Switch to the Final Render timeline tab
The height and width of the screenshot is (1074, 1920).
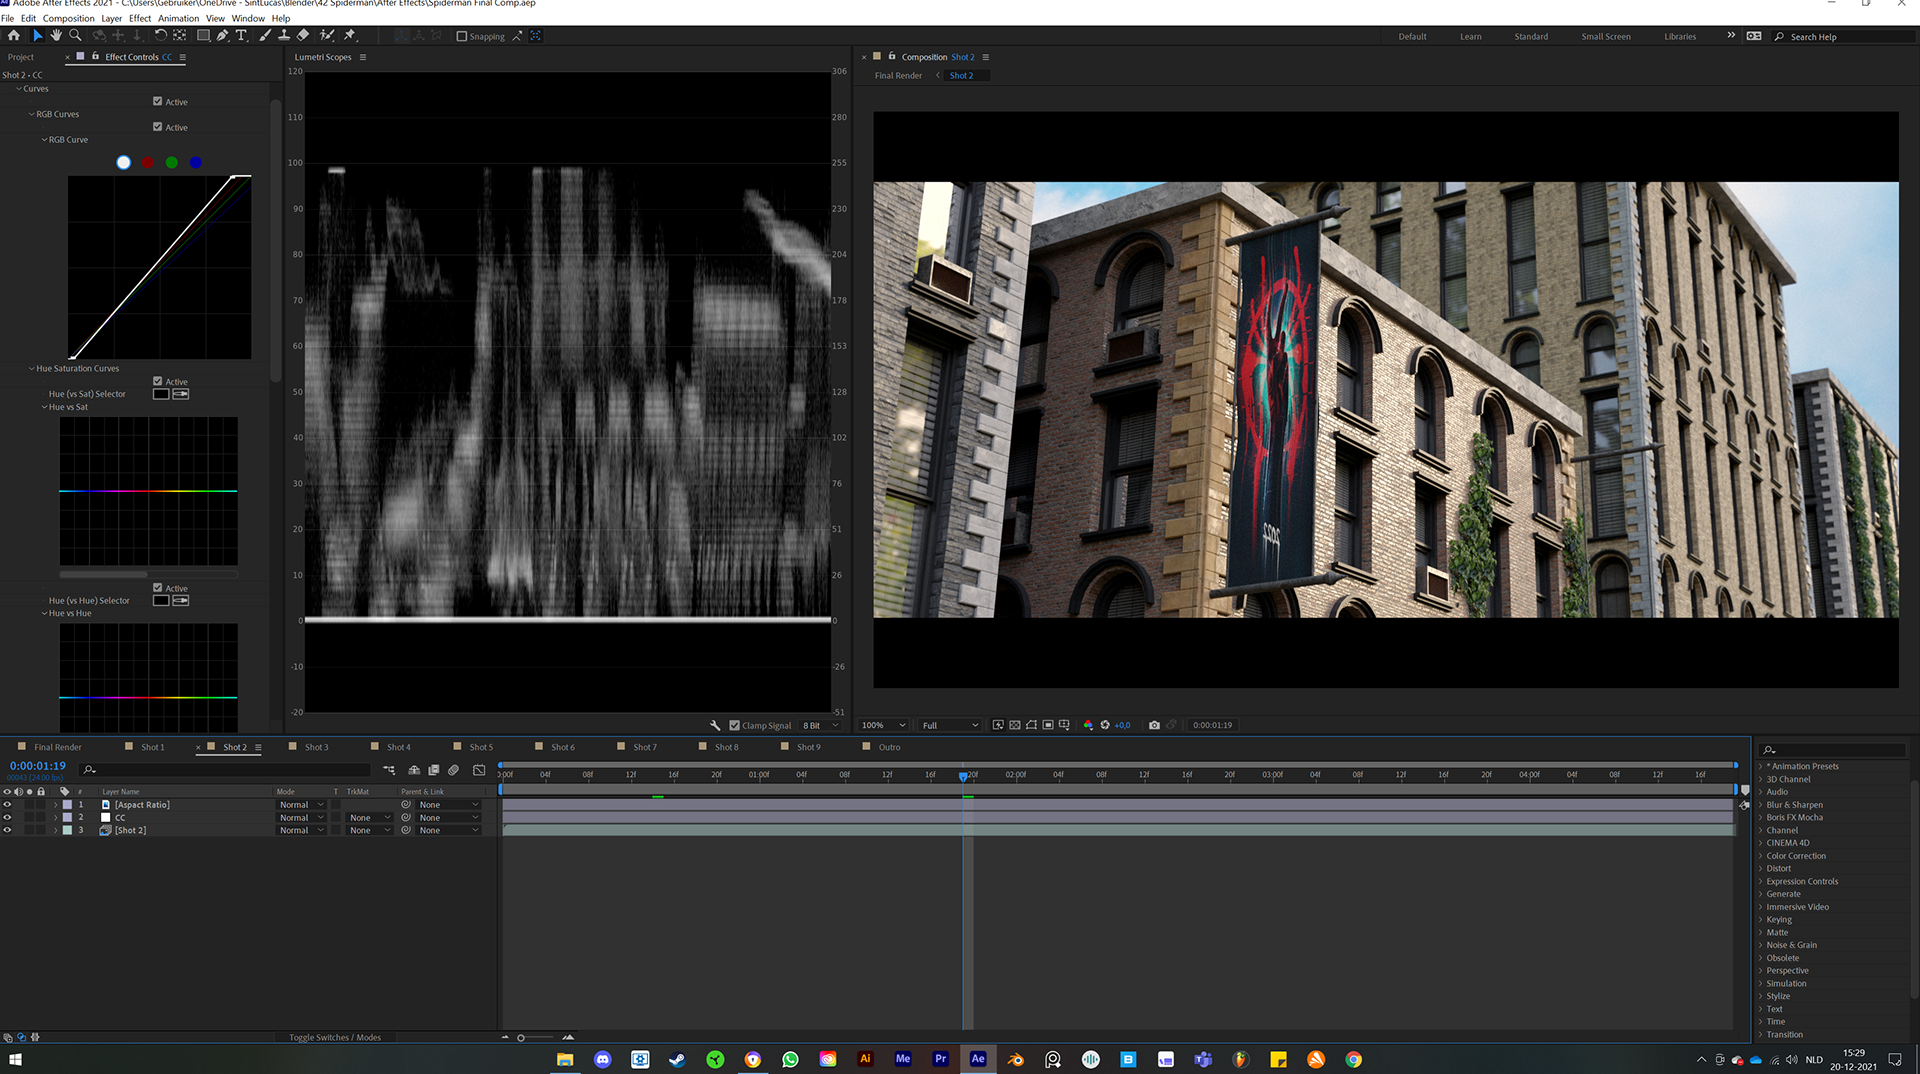click(58, 747)
